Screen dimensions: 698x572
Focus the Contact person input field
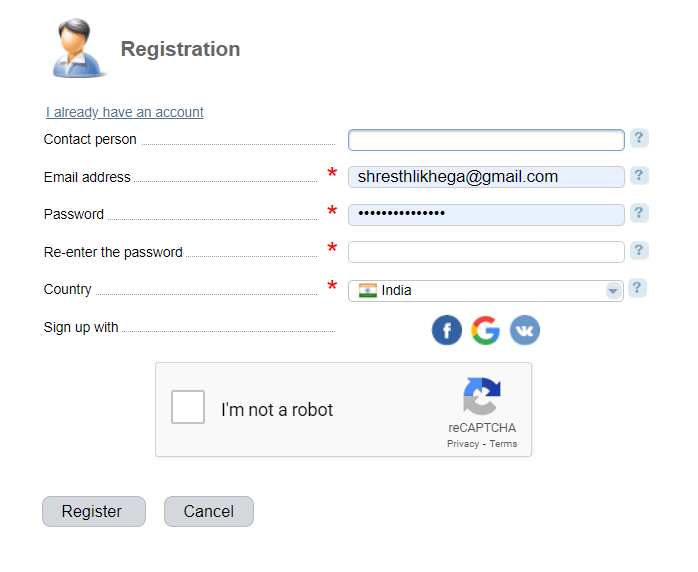click(486, 140)
